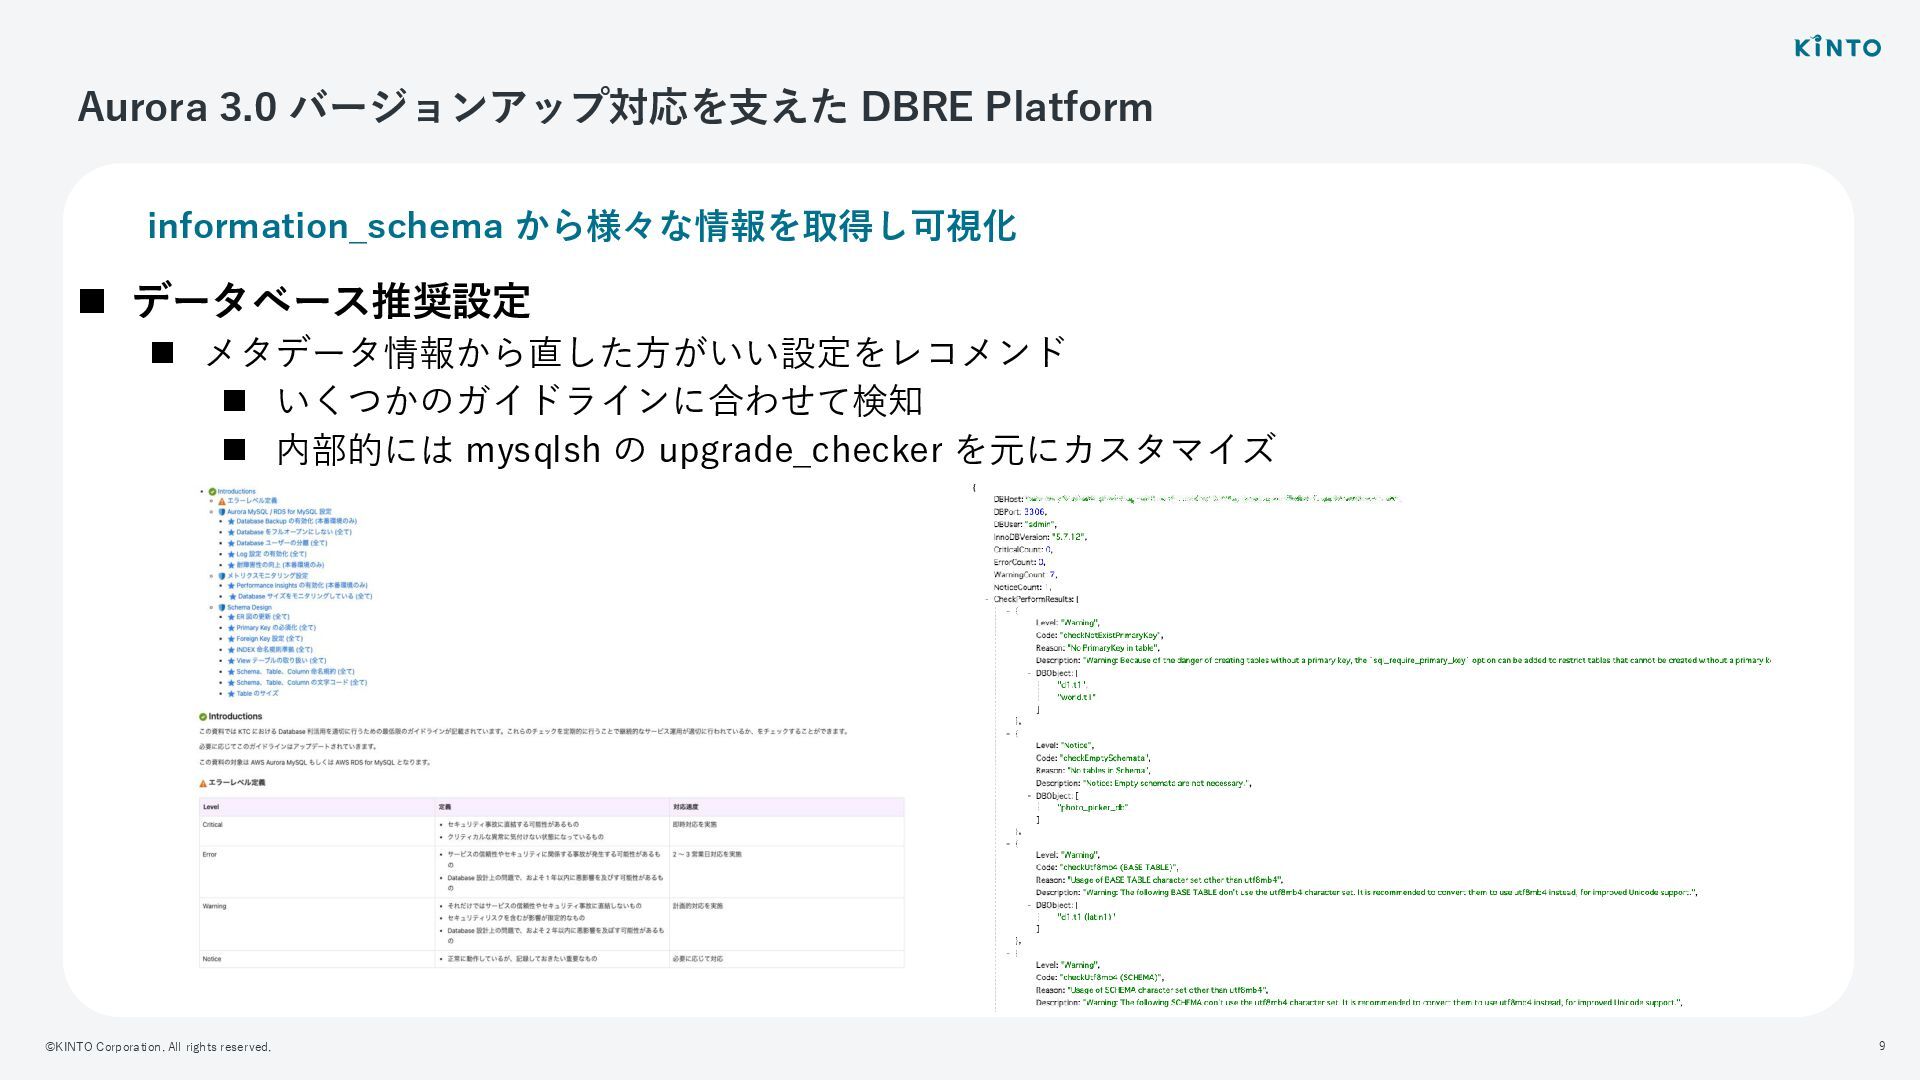Click the WarningCount line in the JSON
The height and width of the screenshot is (1080, 1920).
(1025, 575)
